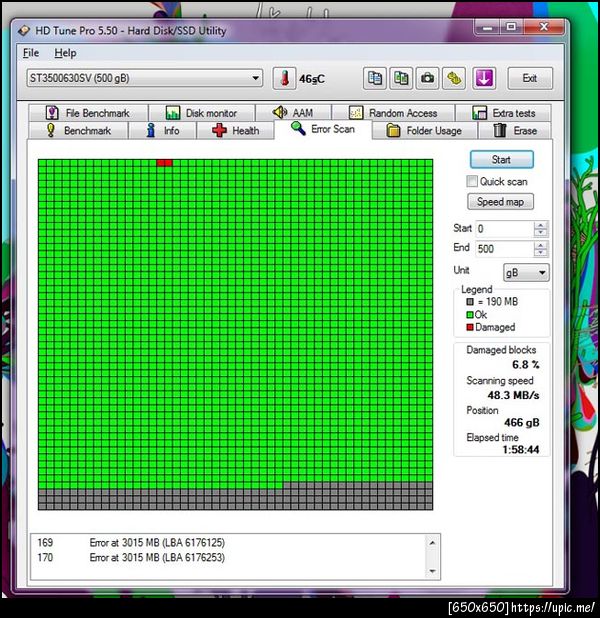
Task: Switch to the Random Access tab
Action: [393, 113]
